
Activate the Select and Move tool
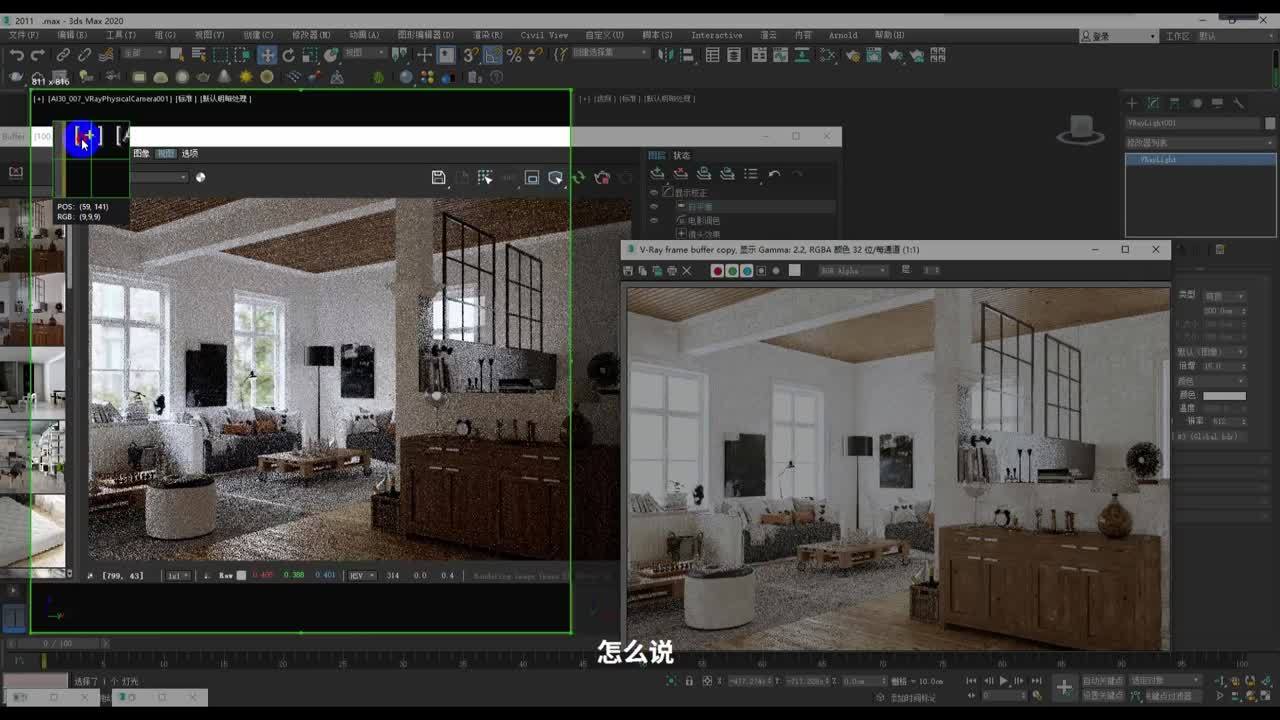coord(266,56)
